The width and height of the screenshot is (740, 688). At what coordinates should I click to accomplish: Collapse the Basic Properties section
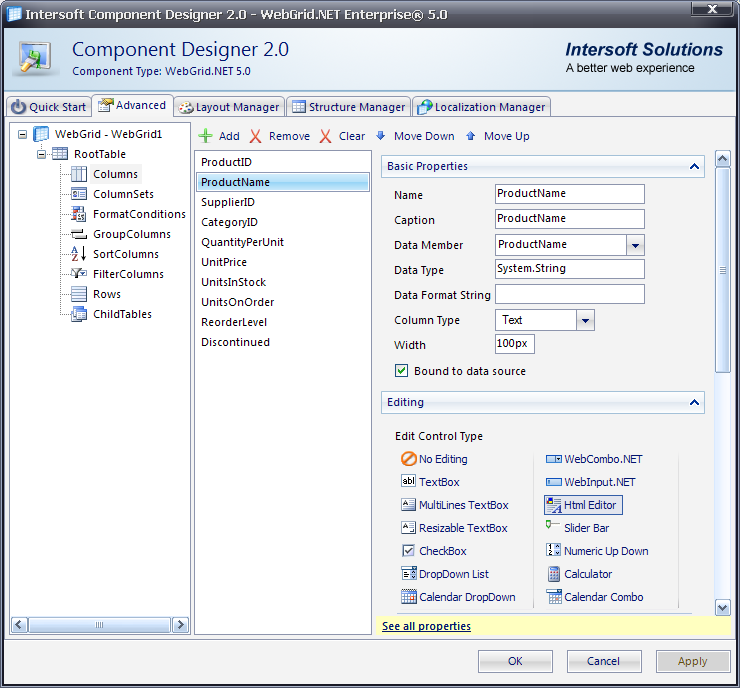(694, 166)
